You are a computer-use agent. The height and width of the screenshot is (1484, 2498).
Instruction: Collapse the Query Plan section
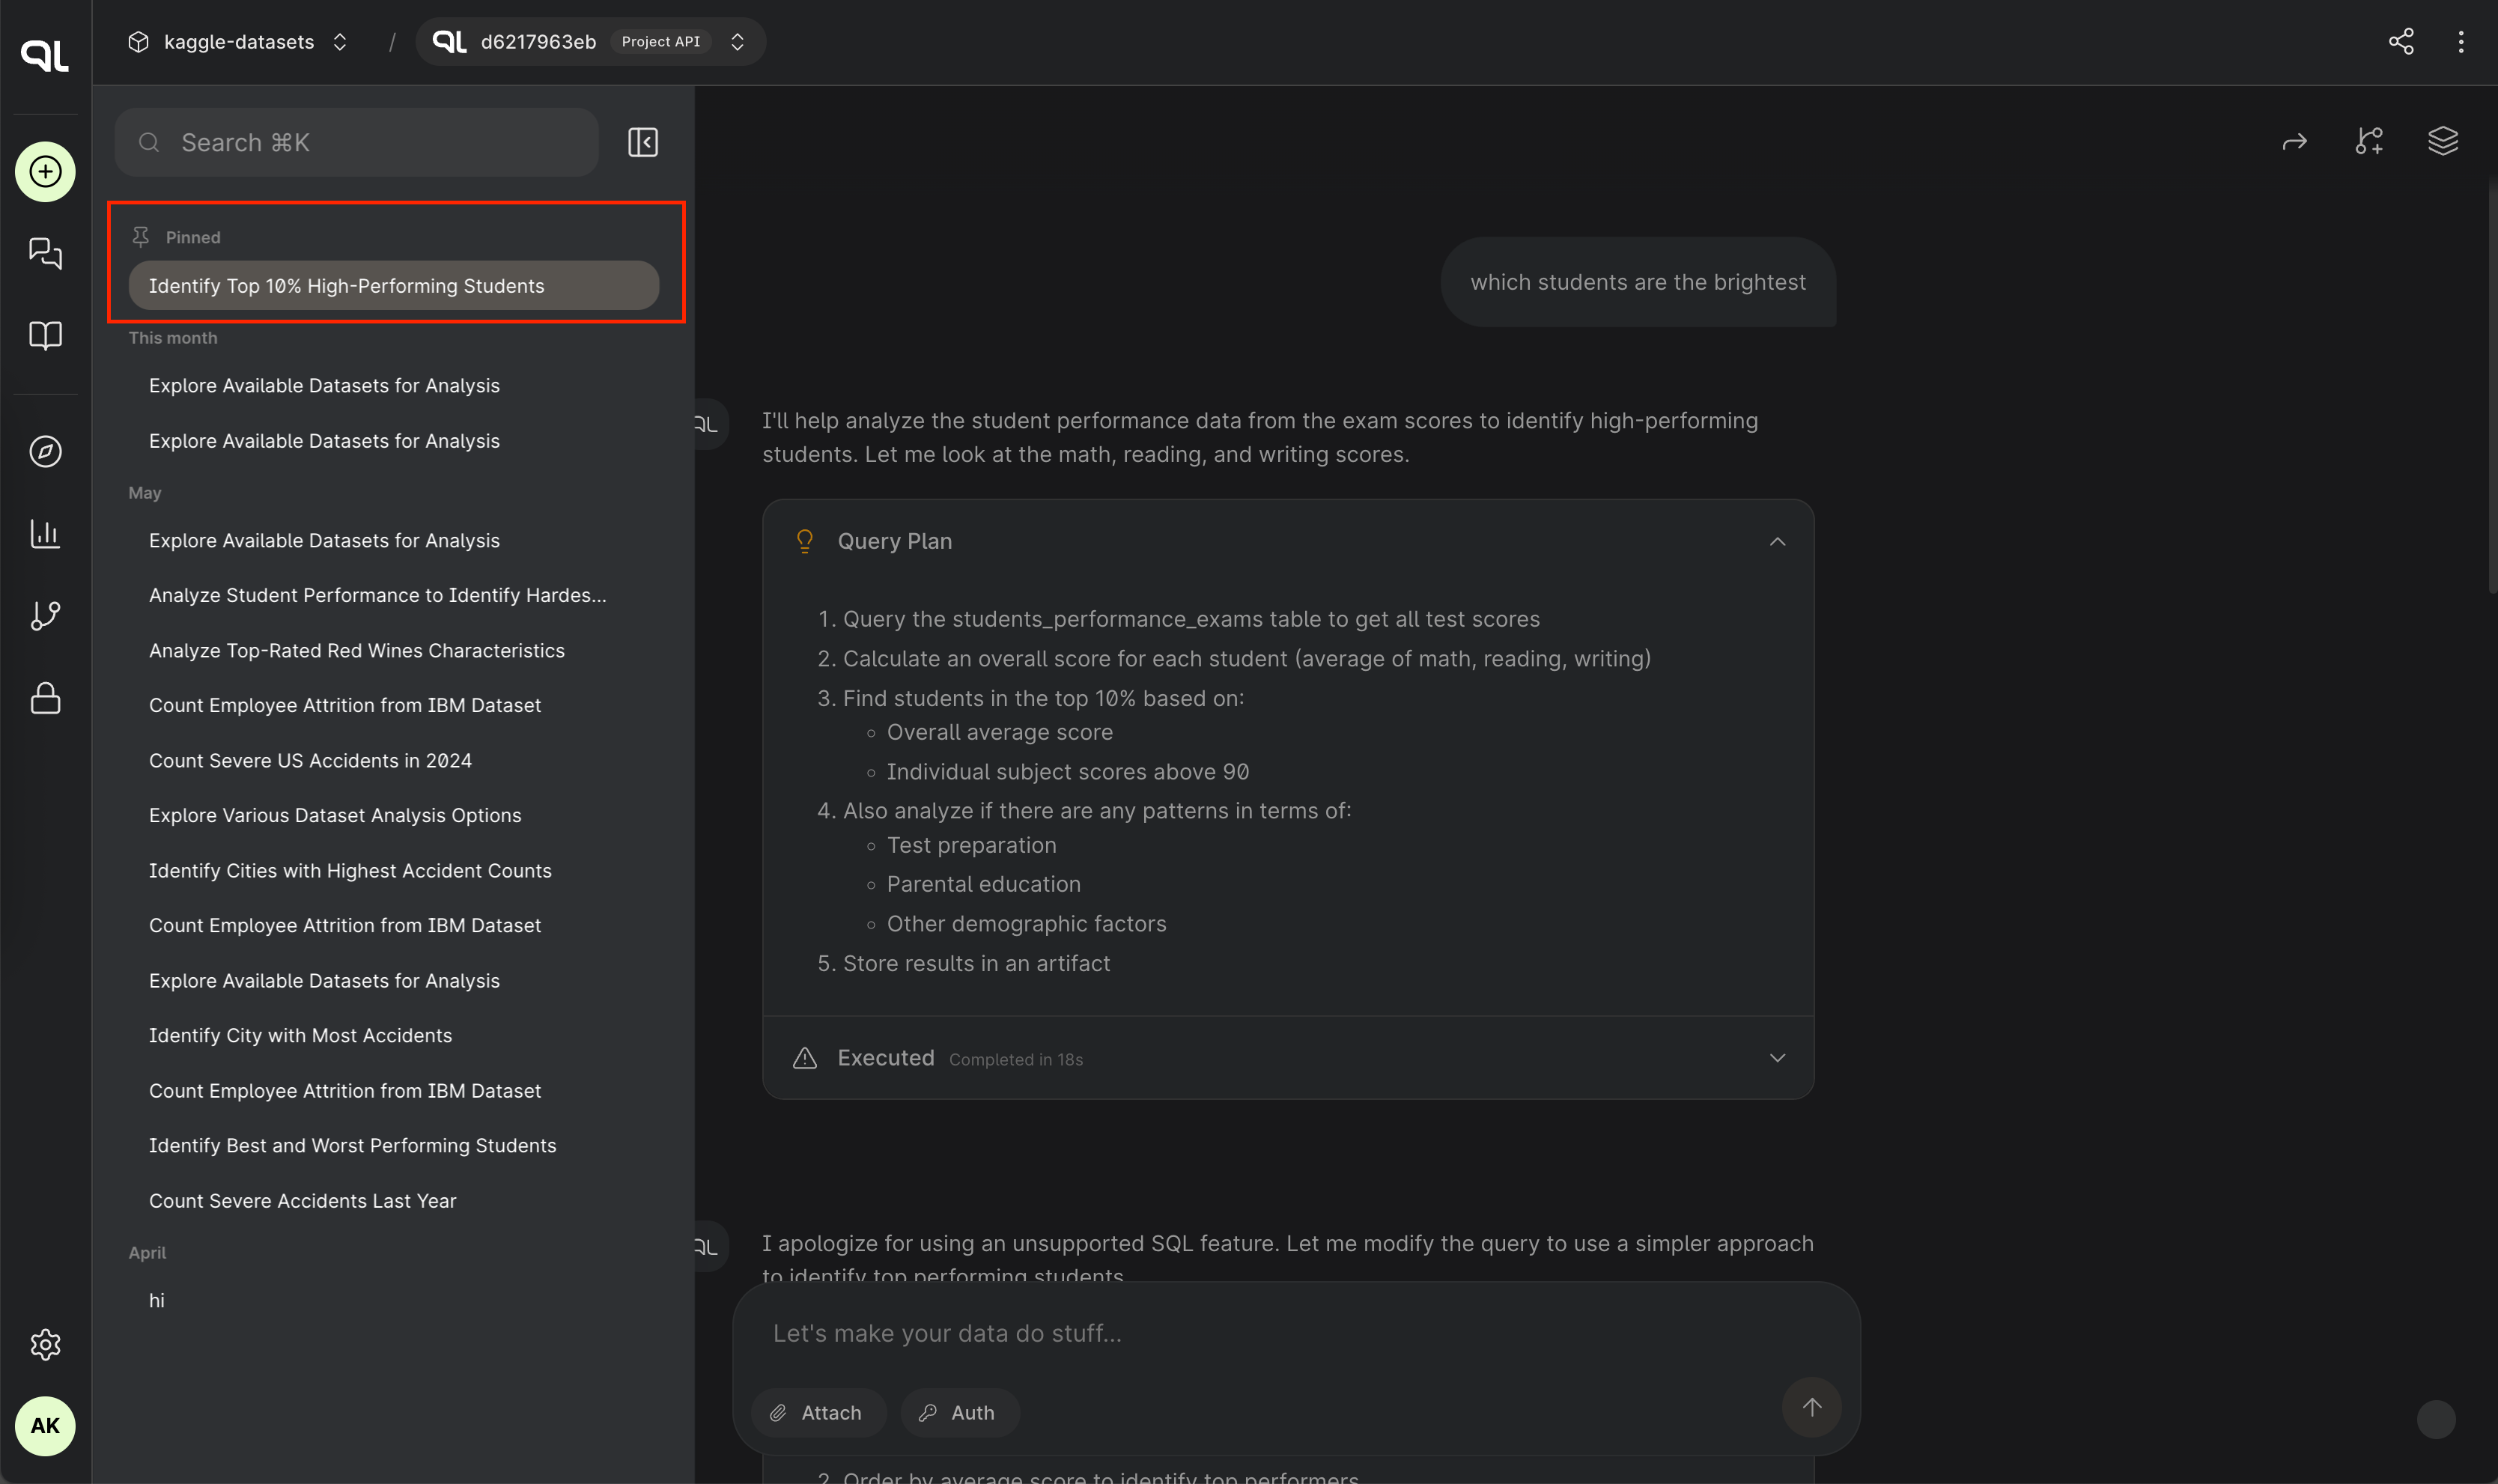pos(1777,541)
